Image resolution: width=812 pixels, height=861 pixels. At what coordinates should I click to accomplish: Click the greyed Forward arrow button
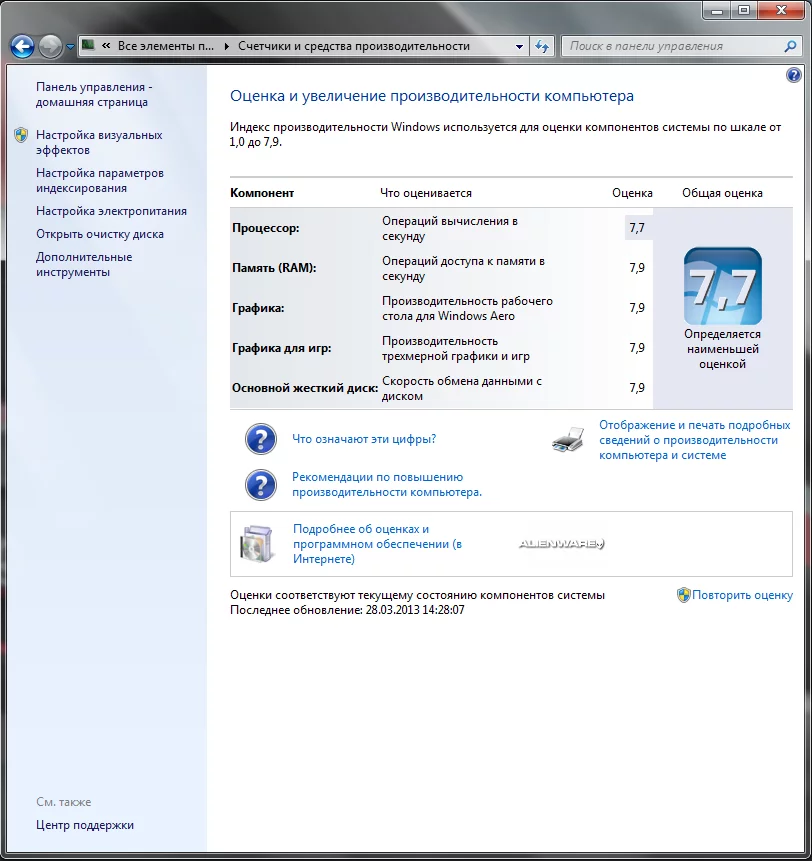(x=51, y=47)
